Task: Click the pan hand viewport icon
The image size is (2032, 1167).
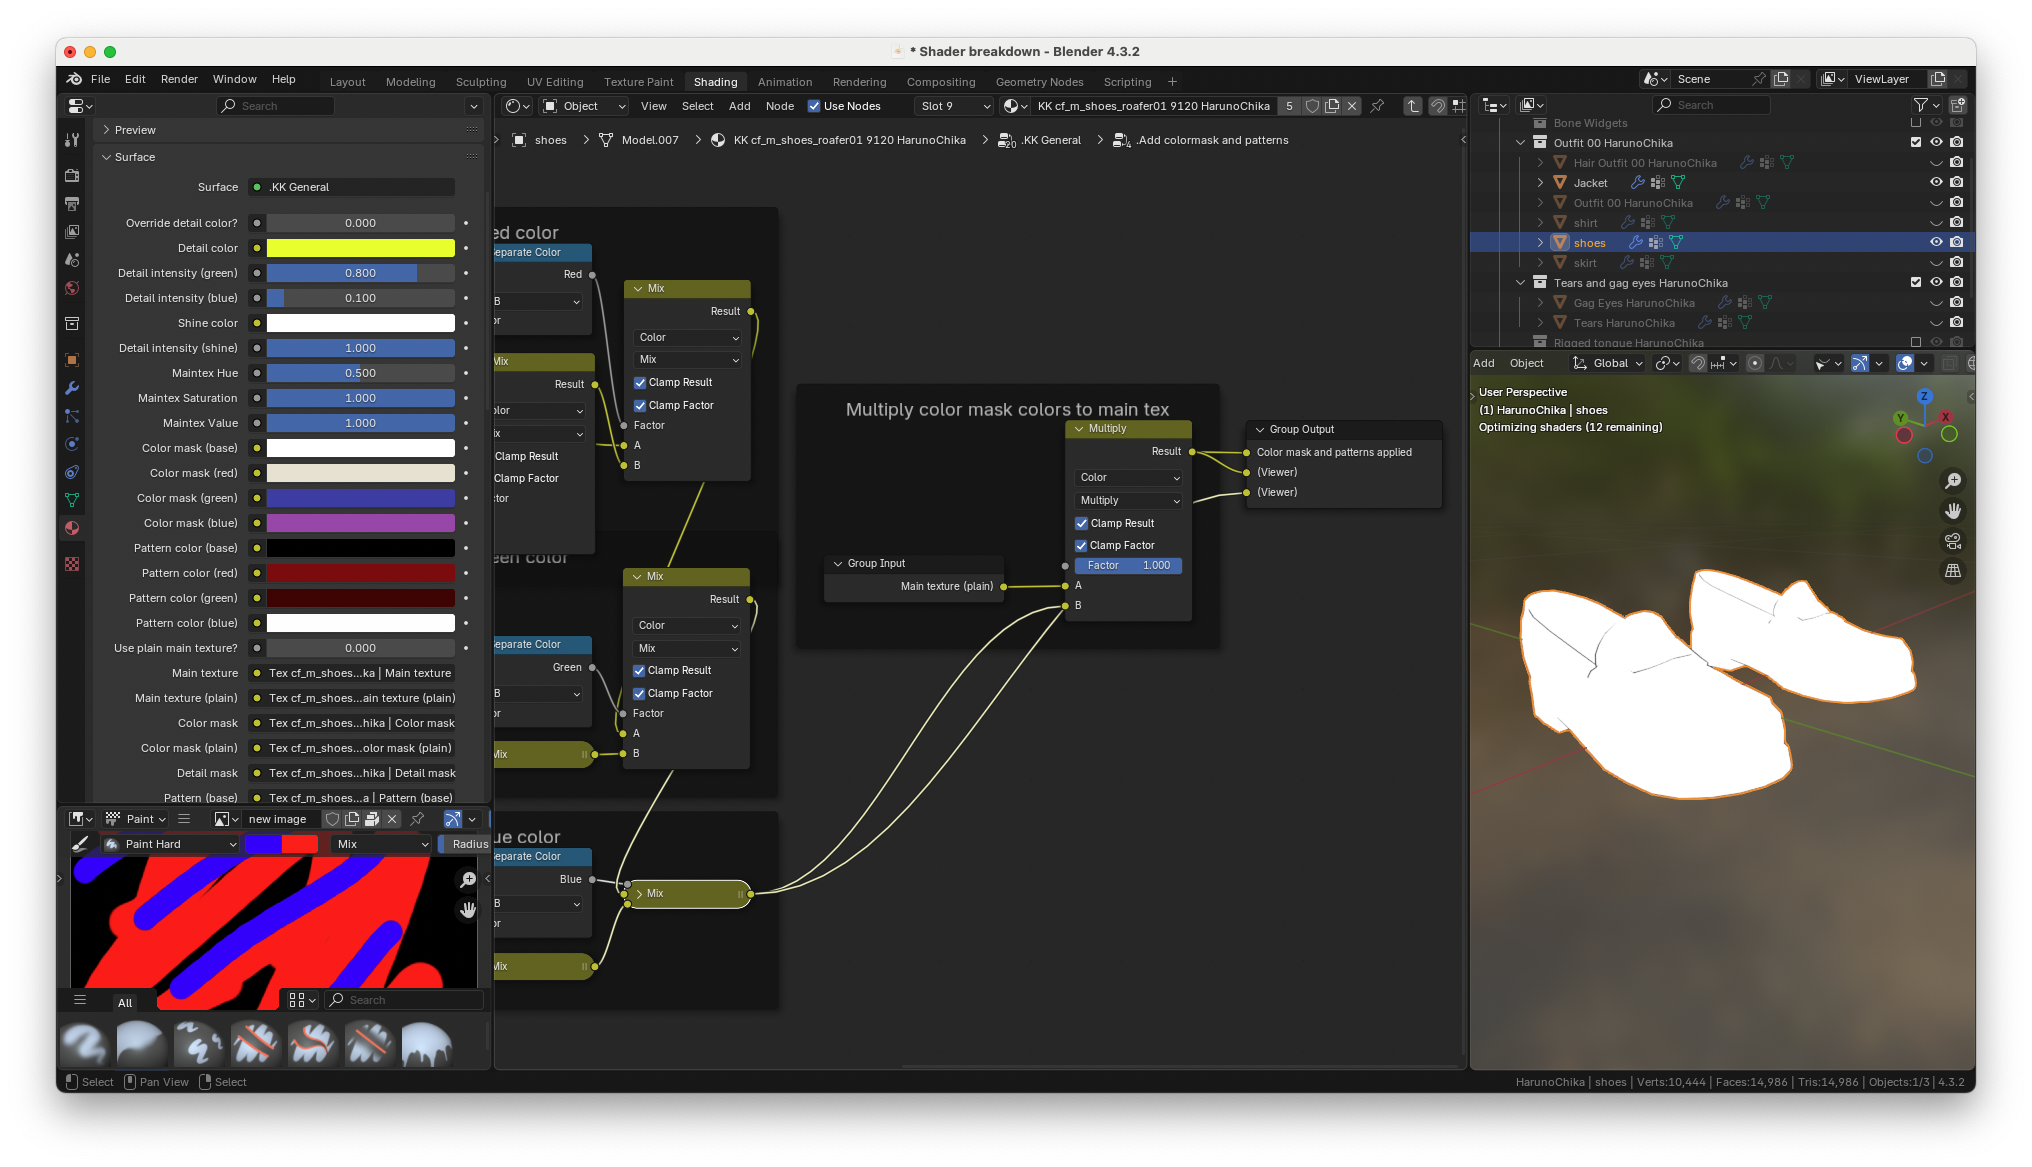Action: point(1952,511)
